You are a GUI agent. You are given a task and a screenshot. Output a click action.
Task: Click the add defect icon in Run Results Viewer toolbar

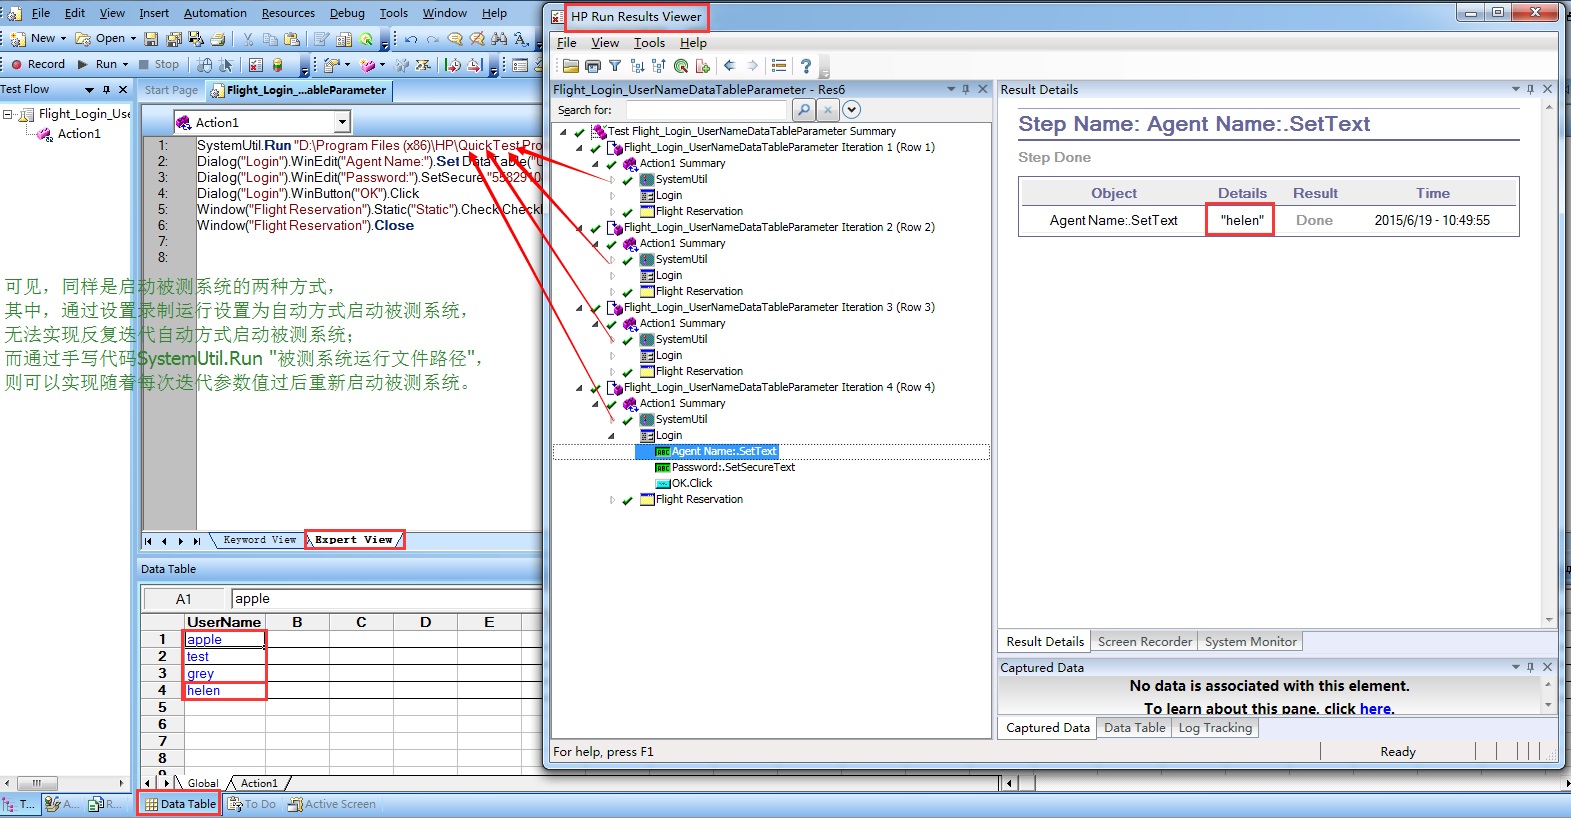click(702, 66)
